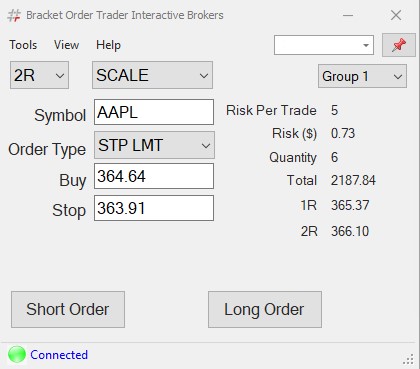Focus the Symbol field containing AAPL
The height and width of the screenshot is (369, 420).
154,112
